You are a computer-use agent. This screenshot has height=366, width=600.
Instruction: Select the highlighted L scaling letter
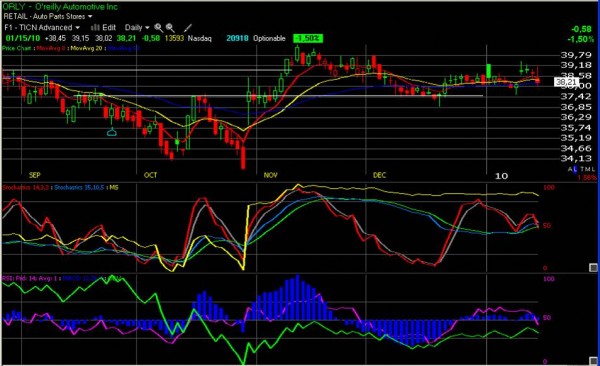click(575, 169)
